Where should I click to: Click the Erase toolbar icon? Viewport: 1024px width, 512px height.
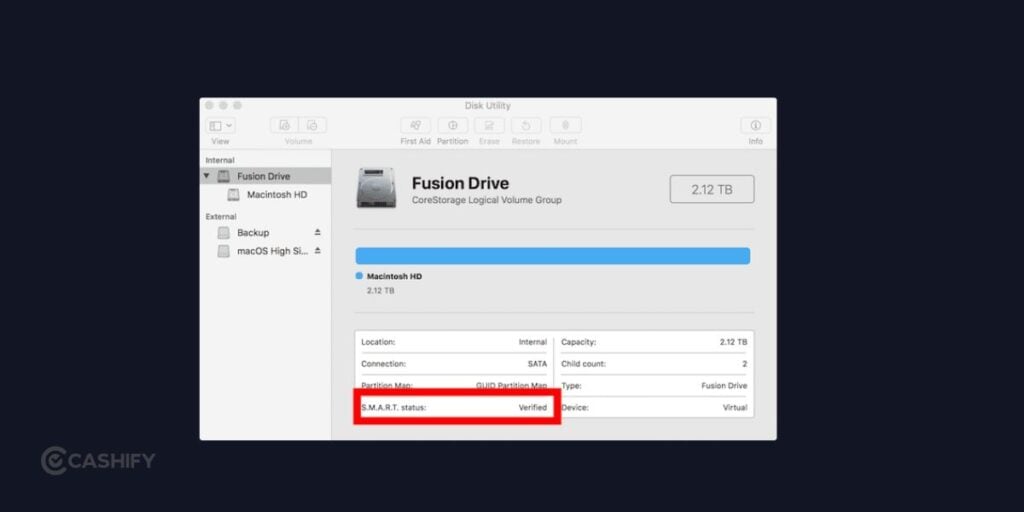[489, 125]
